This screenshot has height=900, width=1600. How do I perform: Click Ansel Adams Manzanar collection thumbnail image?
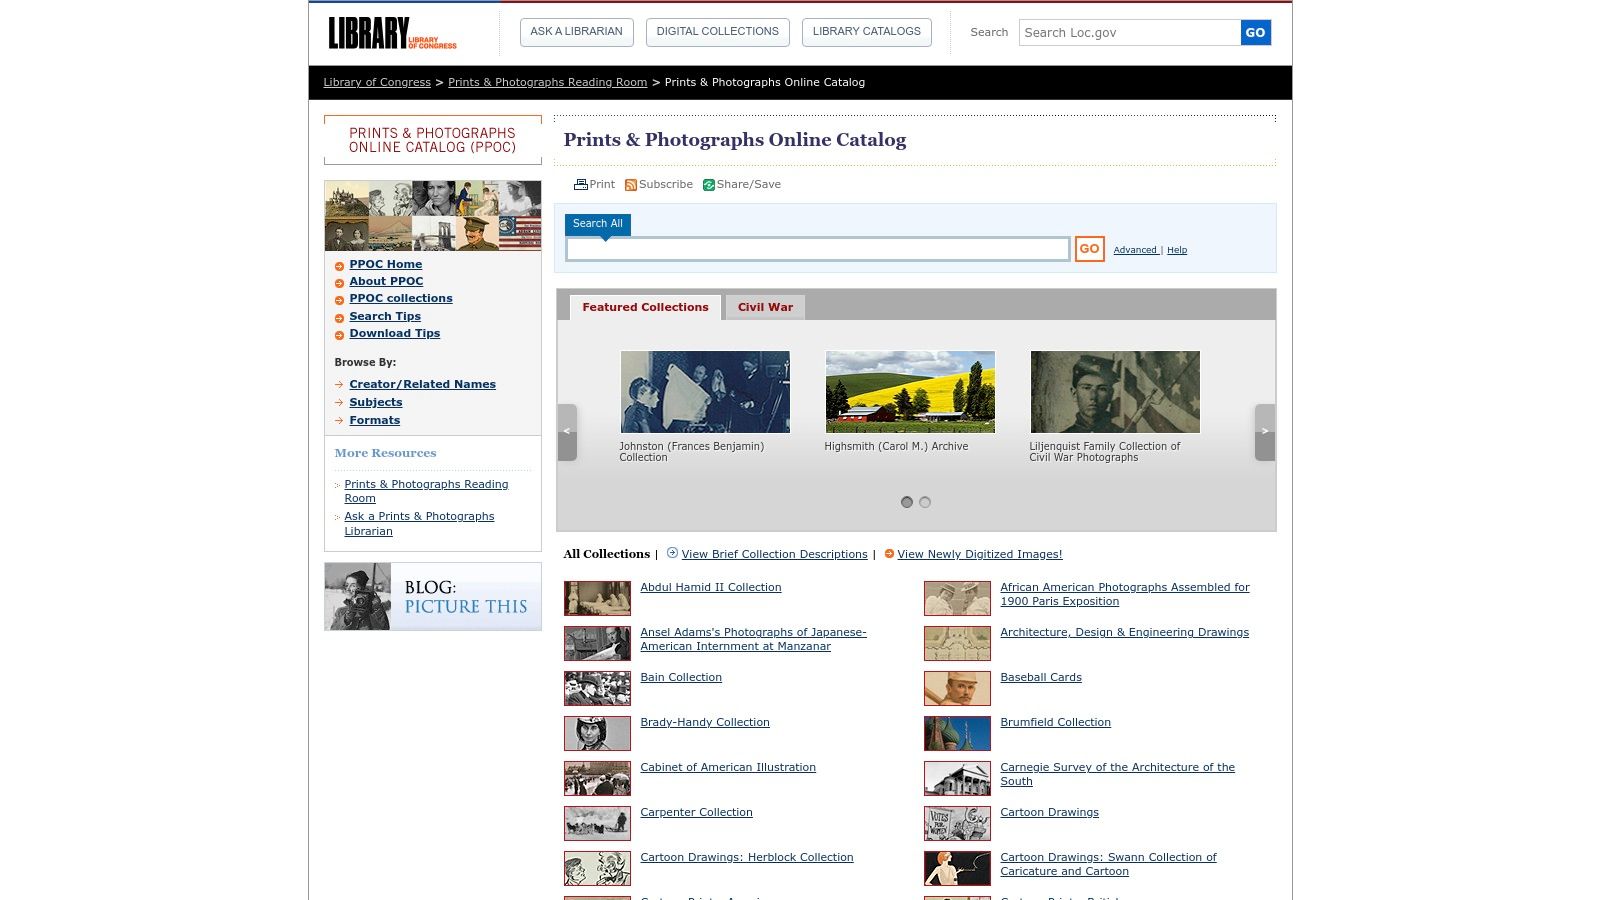pyautogui.click(x=597, y=643)
